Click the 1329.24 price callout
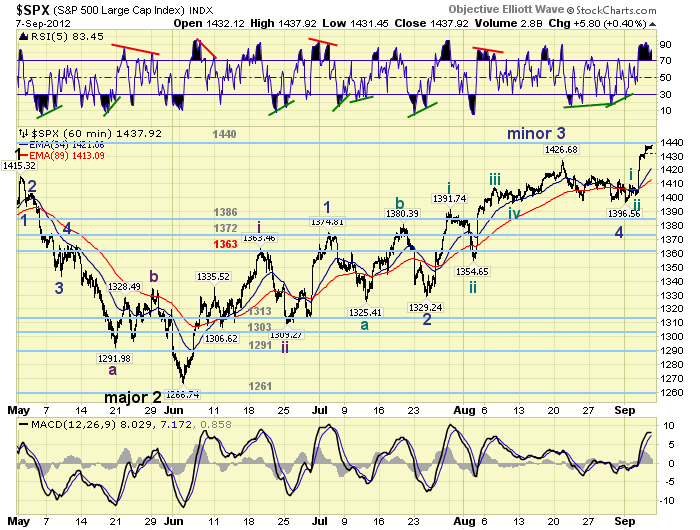Viewport: 700px width, 530px height. point(425,307)
